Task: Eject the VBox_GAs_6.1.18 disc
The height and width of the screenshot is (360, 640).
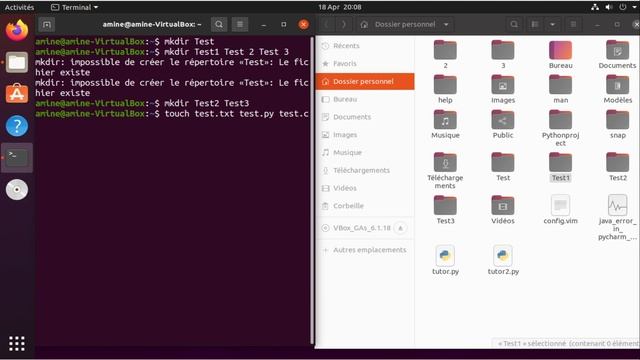Action: point(400,228)
